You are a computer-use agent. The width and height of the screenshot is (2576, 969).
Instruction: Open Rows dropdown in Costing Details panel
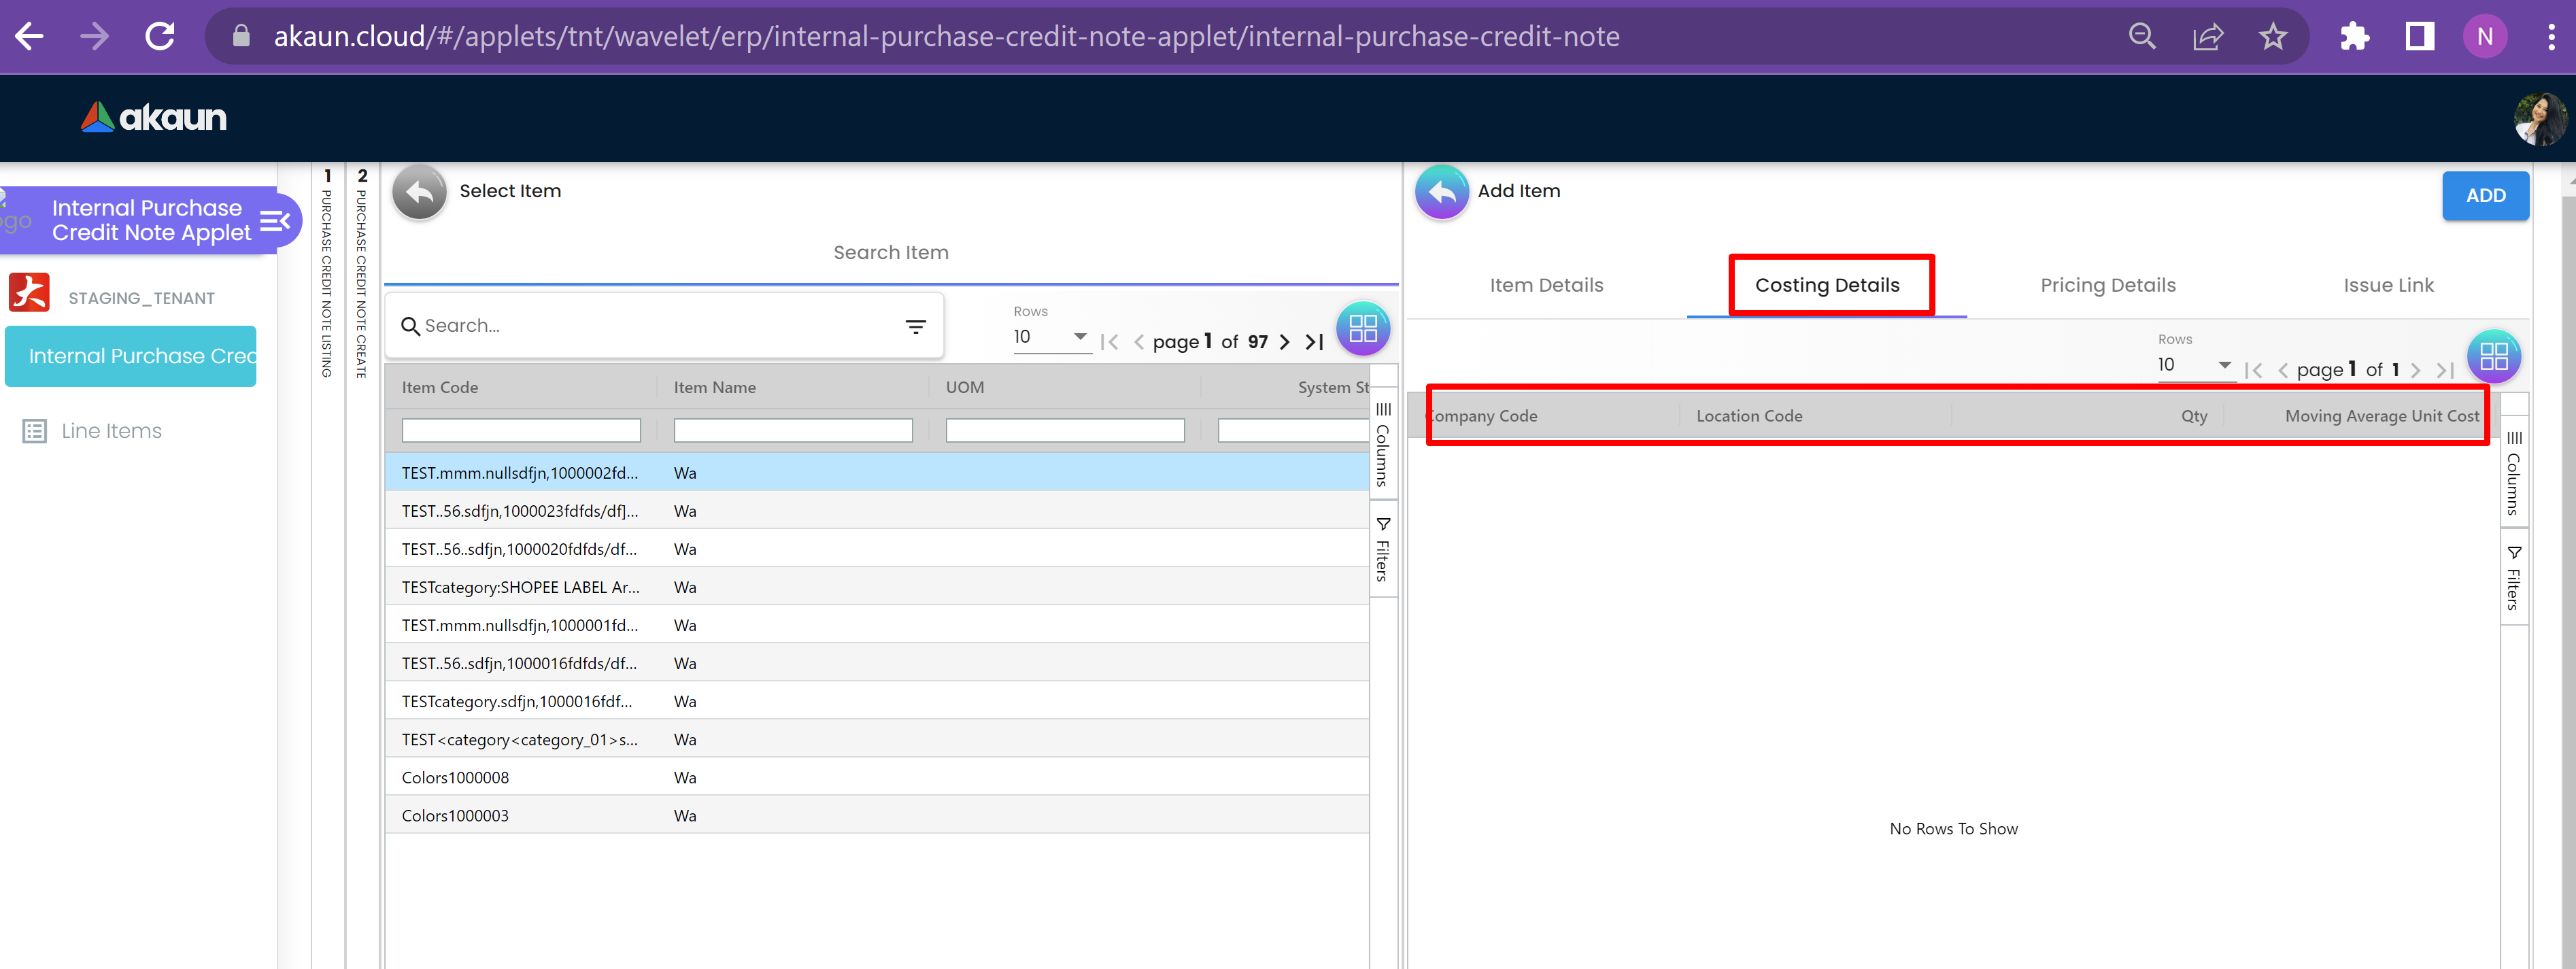click(2194, 365)
